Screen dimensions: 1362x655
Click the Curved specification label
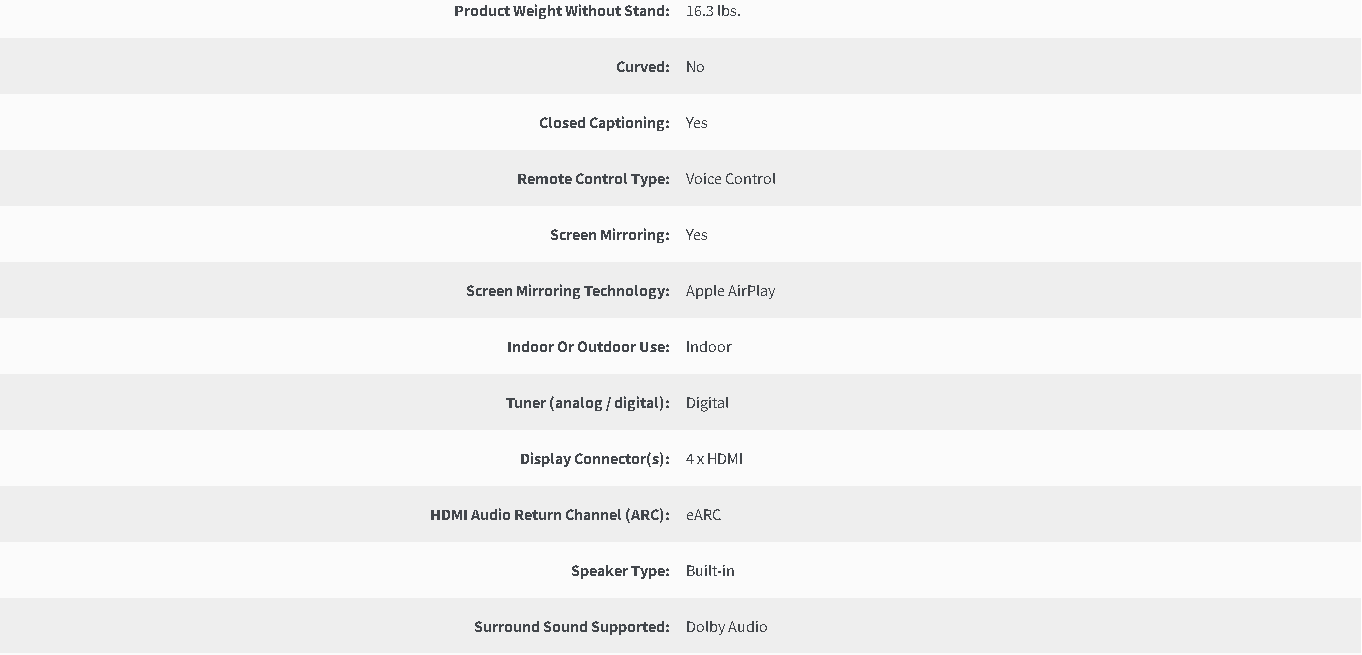643,67
